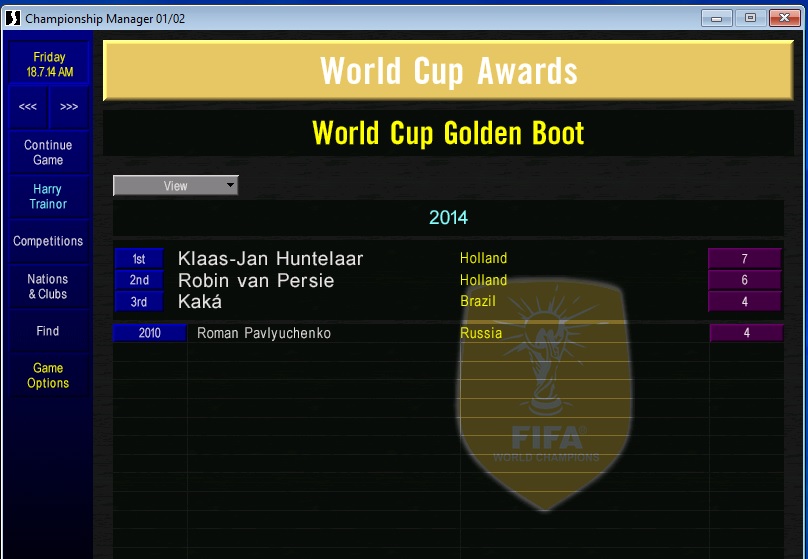The width and height of the screenshot is (808, 559).
Task: Click the World Cup Golden Boot title
Action: point(448,133)
